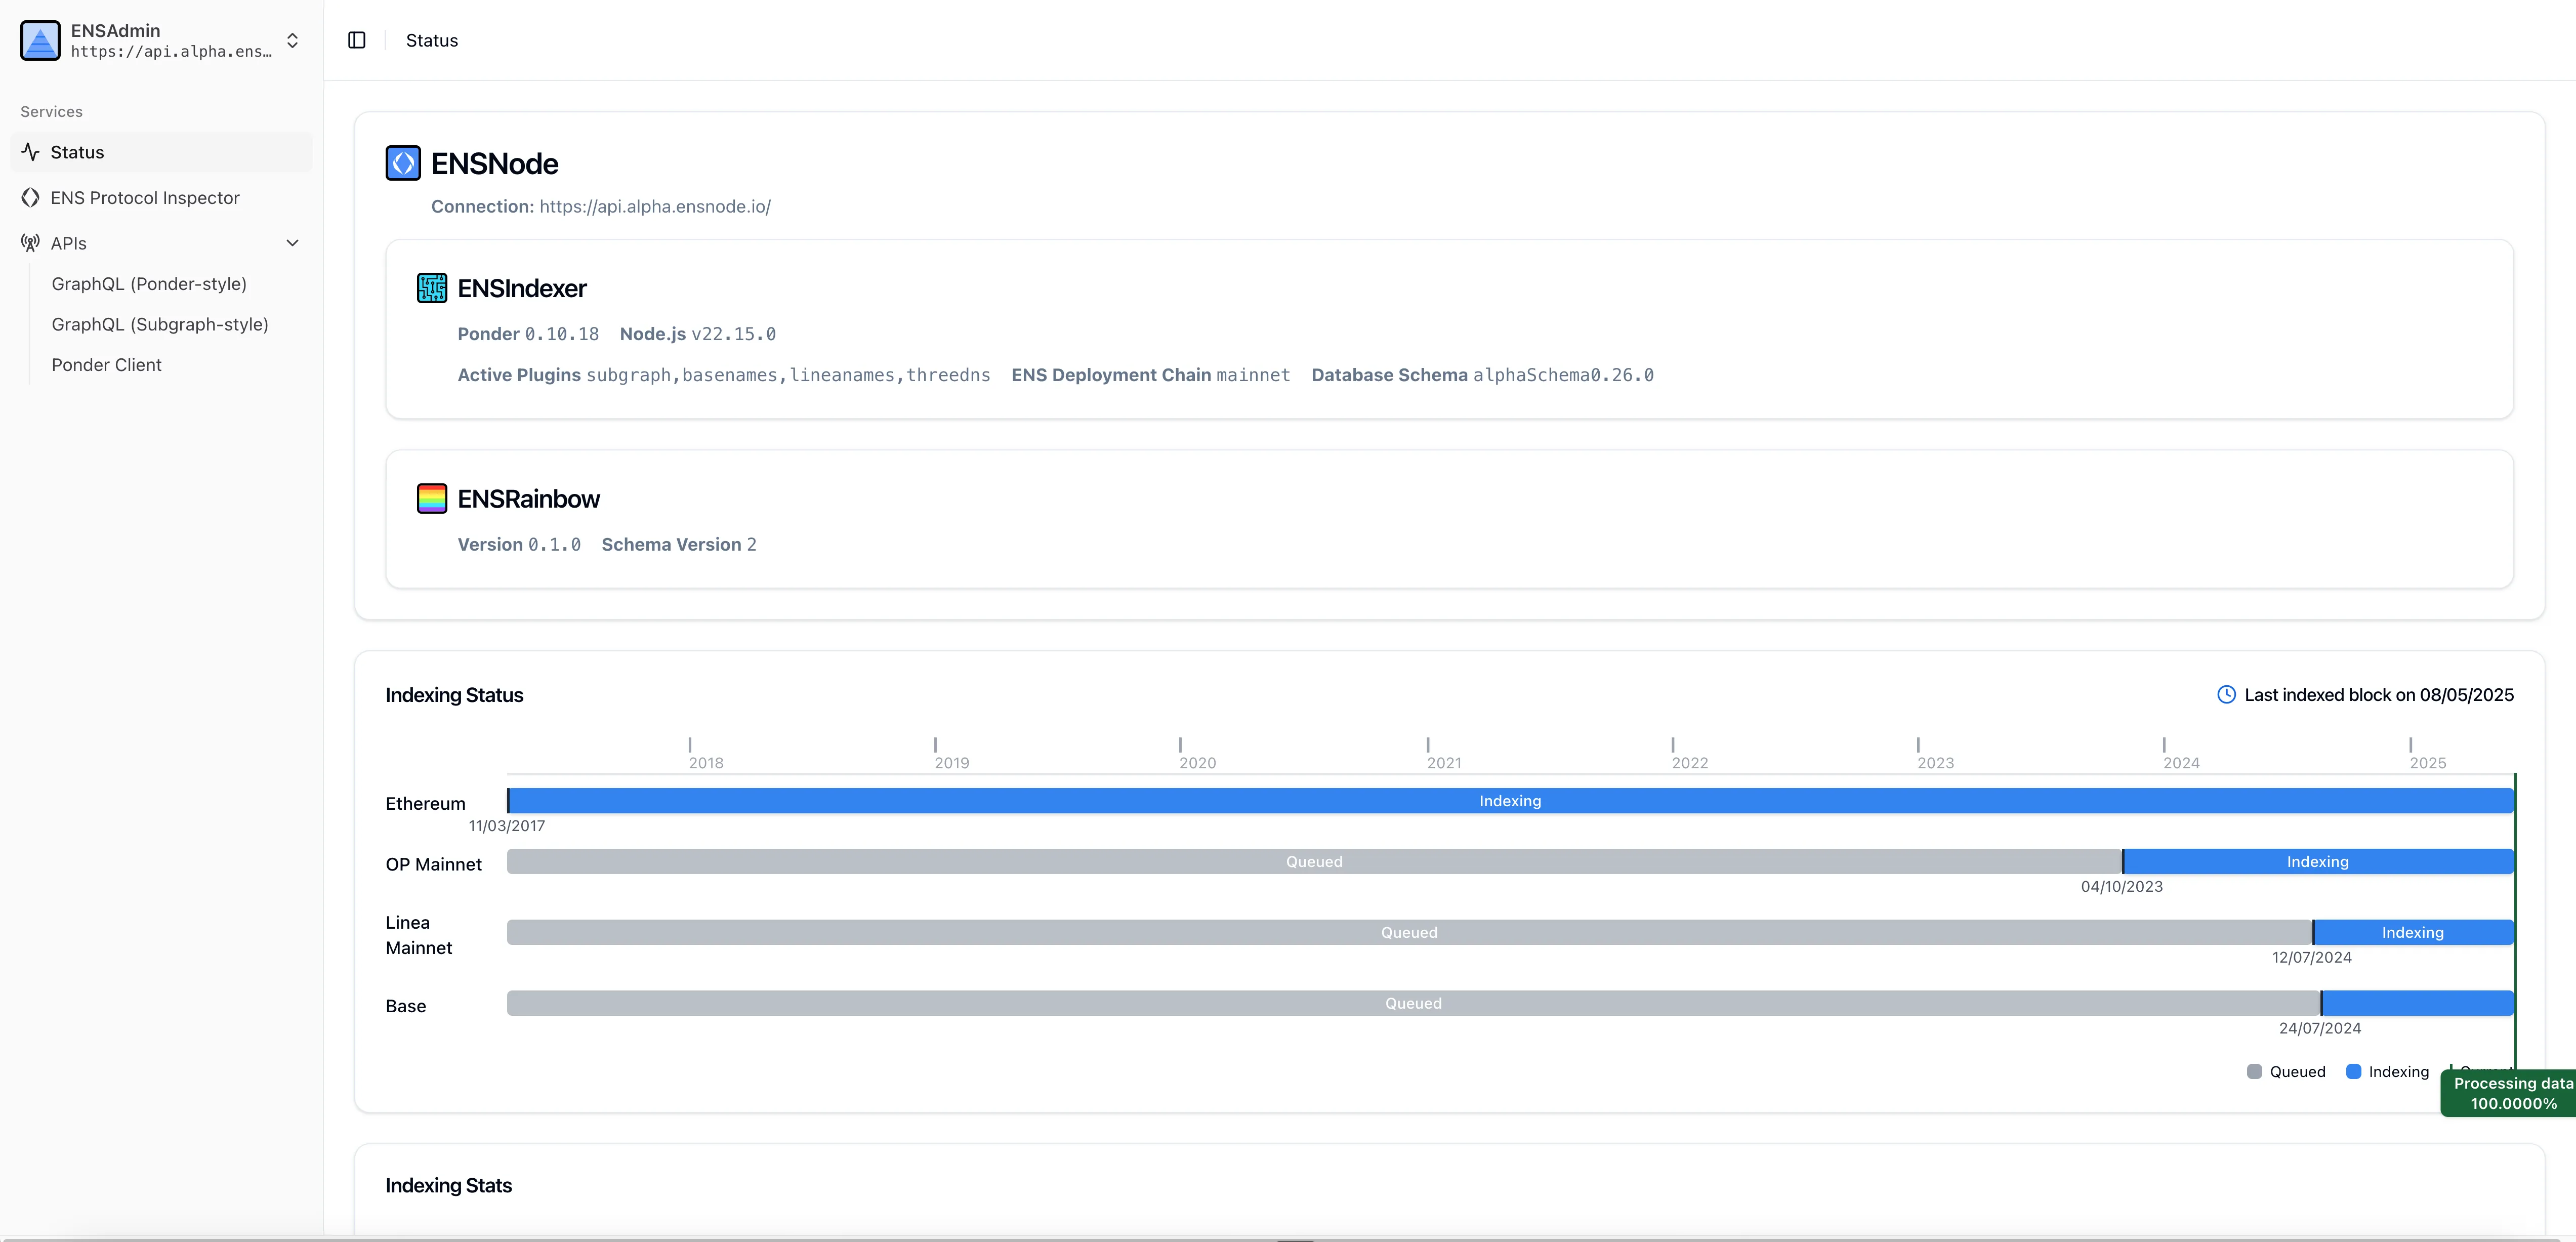Click the ENSRainbow rainbow icon
2576x1242 pixels.
pyautogui.click(x=431, y=498)
